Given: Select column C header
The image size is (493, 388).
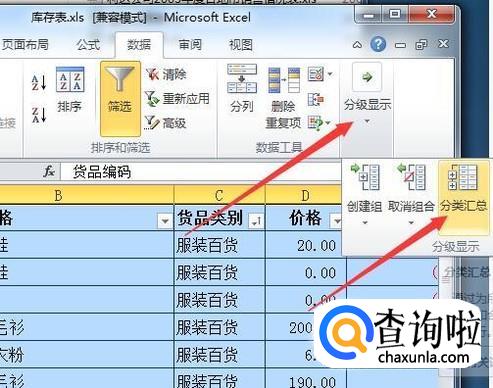Looking at the screenshot, I should pyautogui.click(x=219, y=196).
